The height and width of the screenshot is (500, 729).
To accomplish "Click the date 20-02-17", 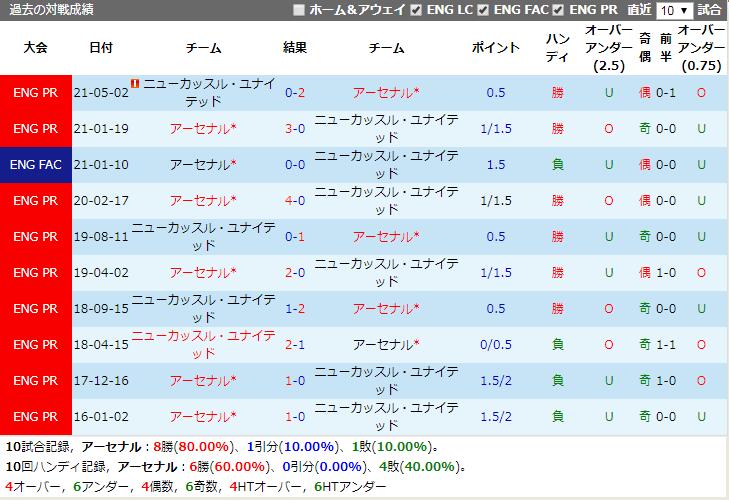I will pos(101,200).
